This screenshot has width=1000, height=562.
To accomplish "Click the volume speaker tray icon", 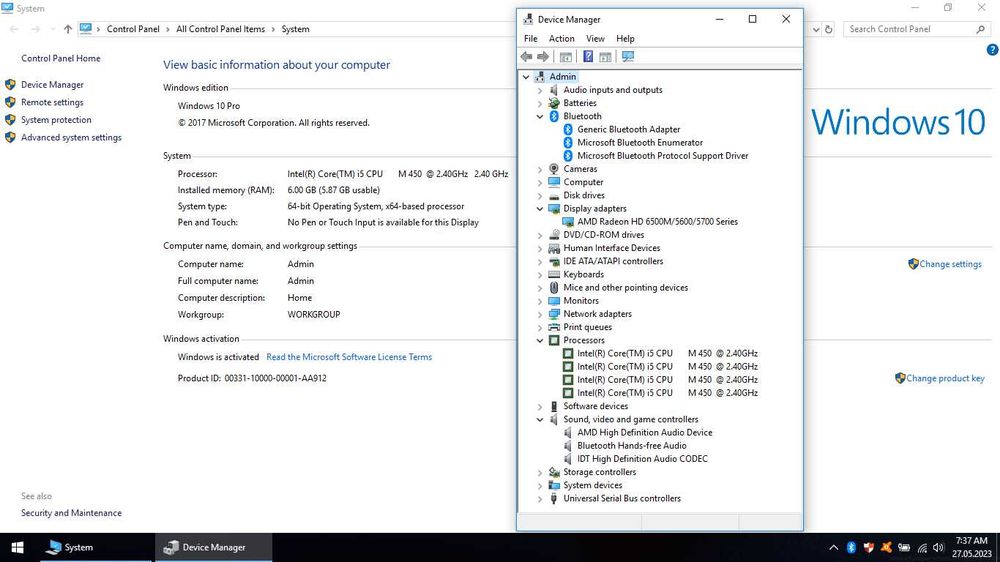I will click(x=938, y=547).
